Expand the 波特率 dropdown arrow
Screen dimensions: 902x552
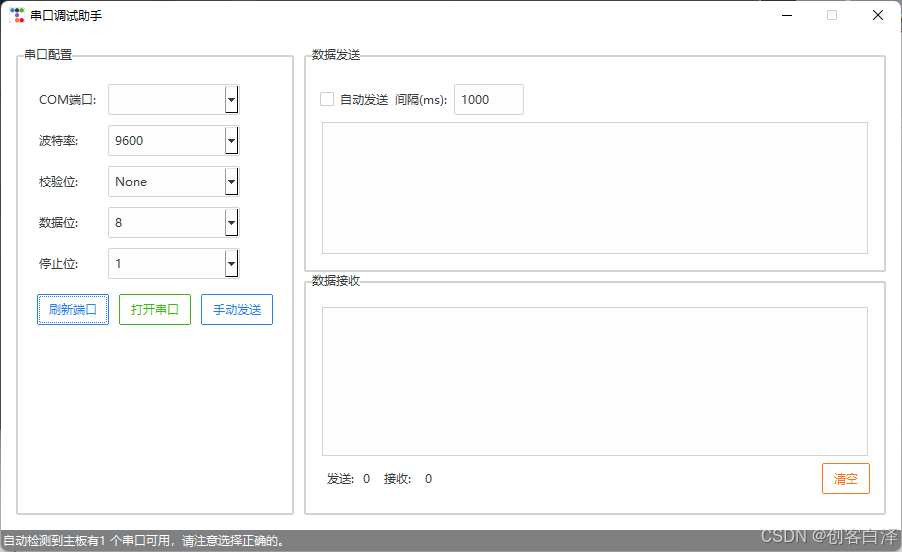point(231,141)
